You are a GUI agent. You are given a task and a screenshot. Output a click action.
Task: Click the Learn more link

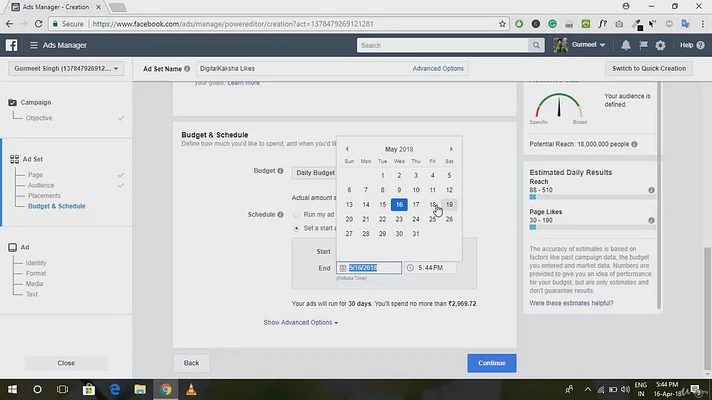coord(244,83)
